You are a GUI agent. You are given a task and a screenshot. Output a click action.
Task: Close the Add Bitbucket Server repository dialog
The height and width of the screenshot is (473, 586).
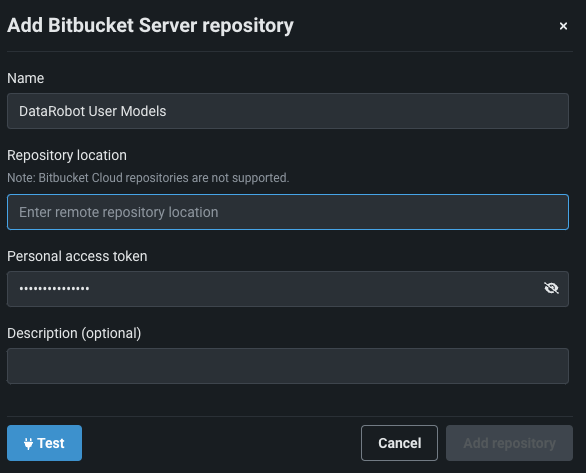click(x=563, y=26)
